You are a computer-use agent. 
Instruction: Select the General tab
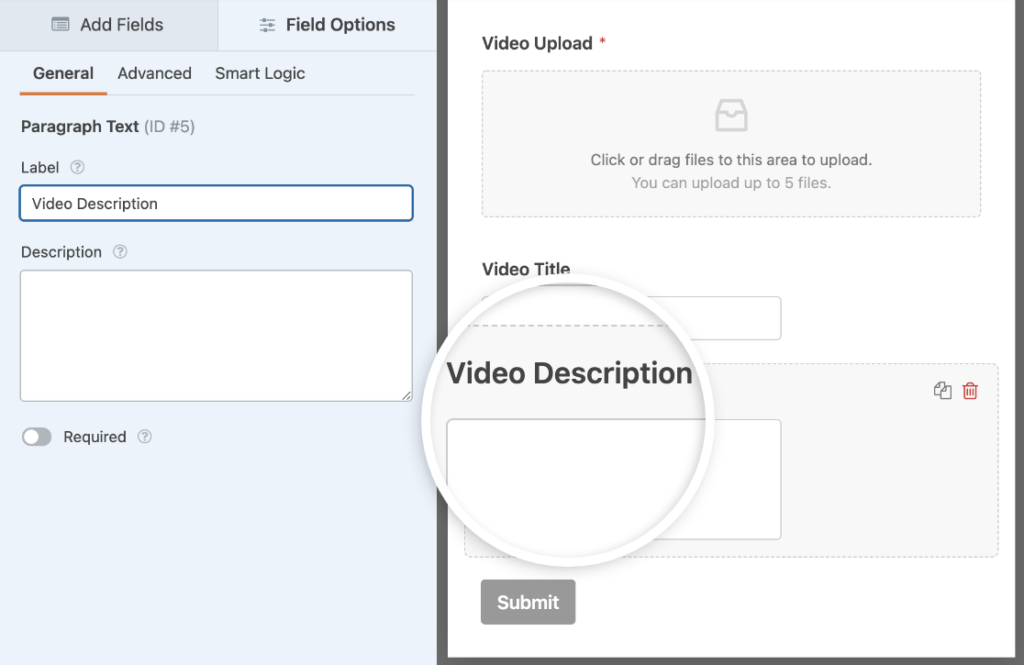pos(63,73)
